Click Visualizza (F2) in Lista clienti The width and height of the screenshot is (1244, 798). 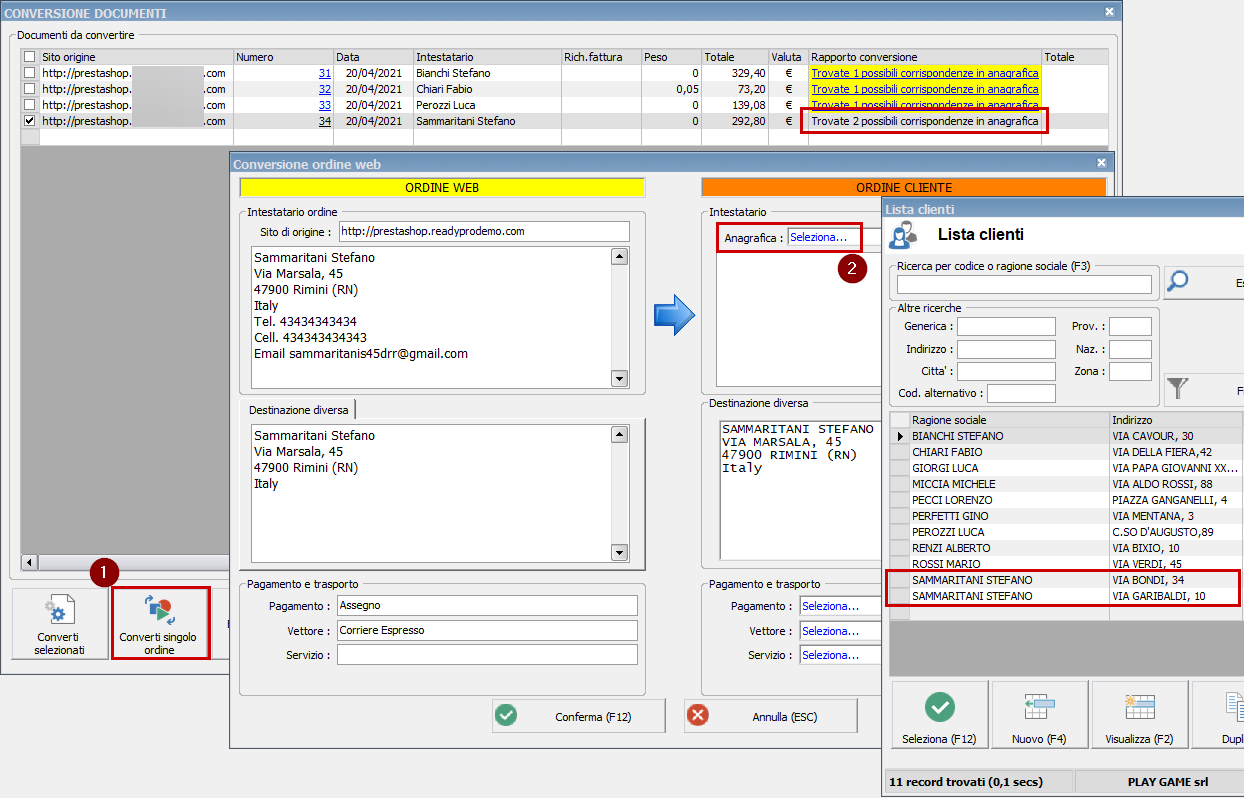[1140, 714]
